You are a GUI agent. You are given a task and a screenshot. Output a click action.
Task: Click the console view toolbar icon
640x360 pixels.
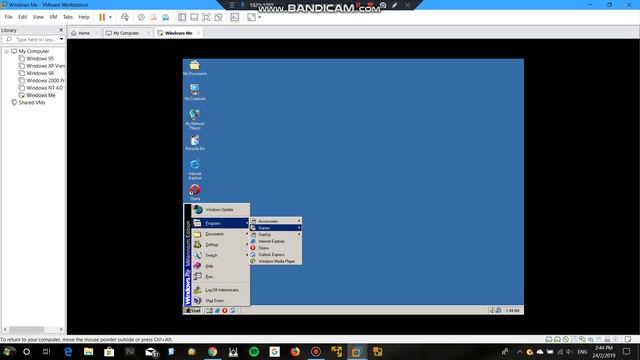(x=235, y=17)
